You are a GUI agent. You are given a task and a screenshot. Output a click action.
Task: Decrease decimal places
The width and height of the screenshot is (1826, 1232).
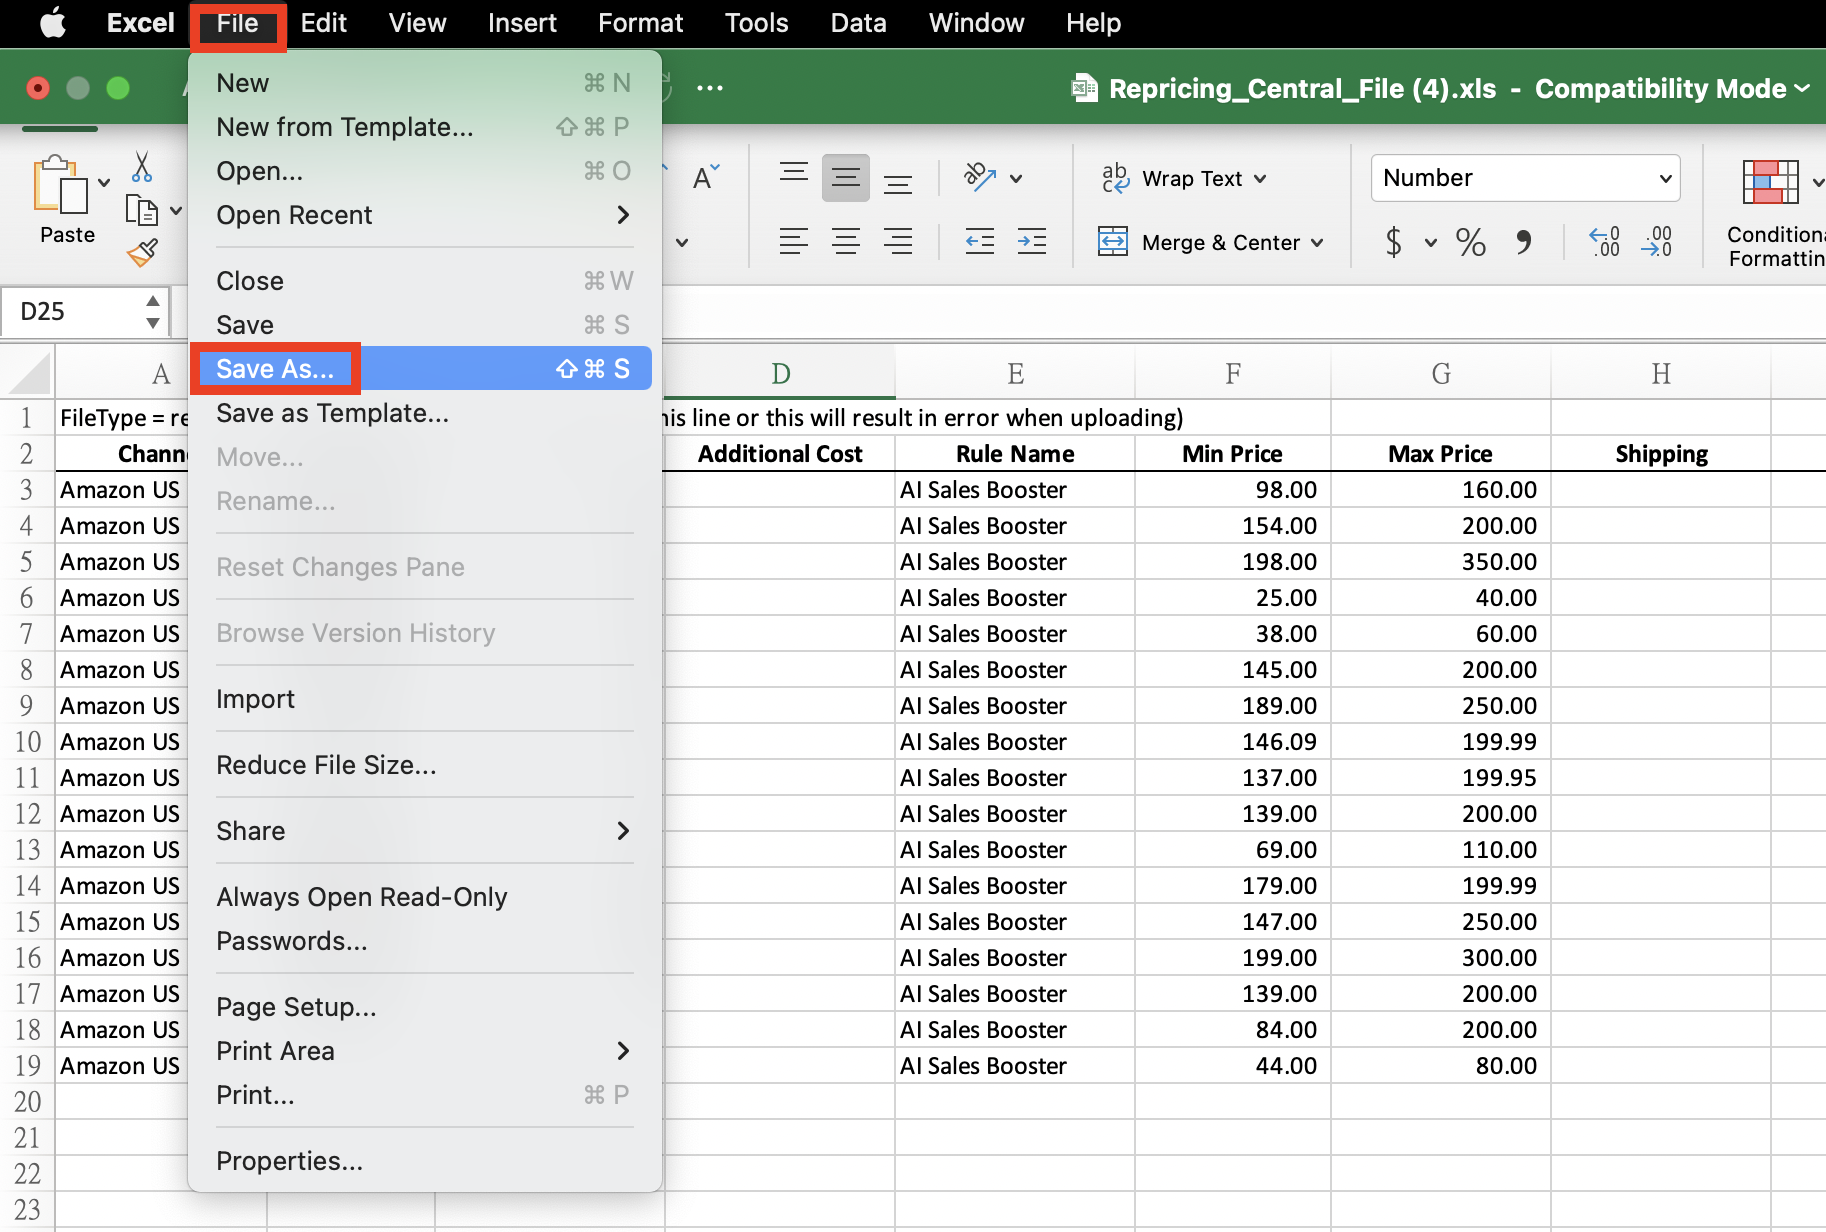tap(1657, 242)
